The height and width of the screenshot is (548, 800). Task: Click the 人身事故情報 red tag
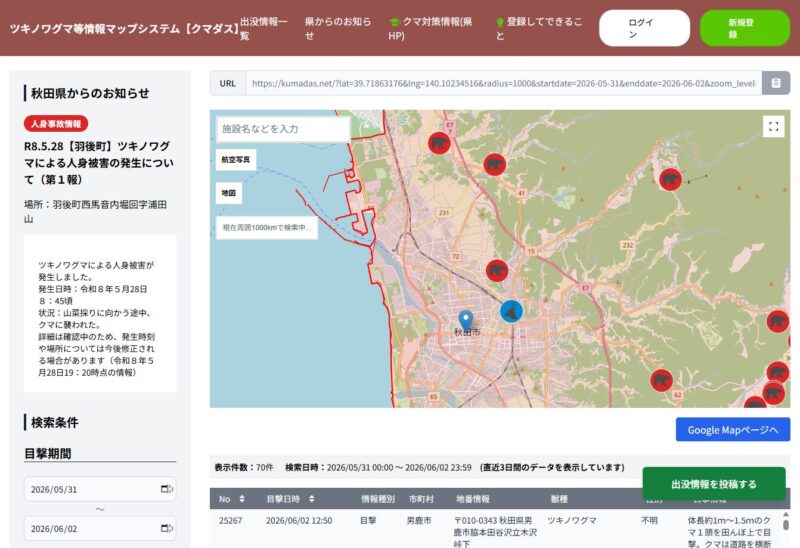[56, 123]
